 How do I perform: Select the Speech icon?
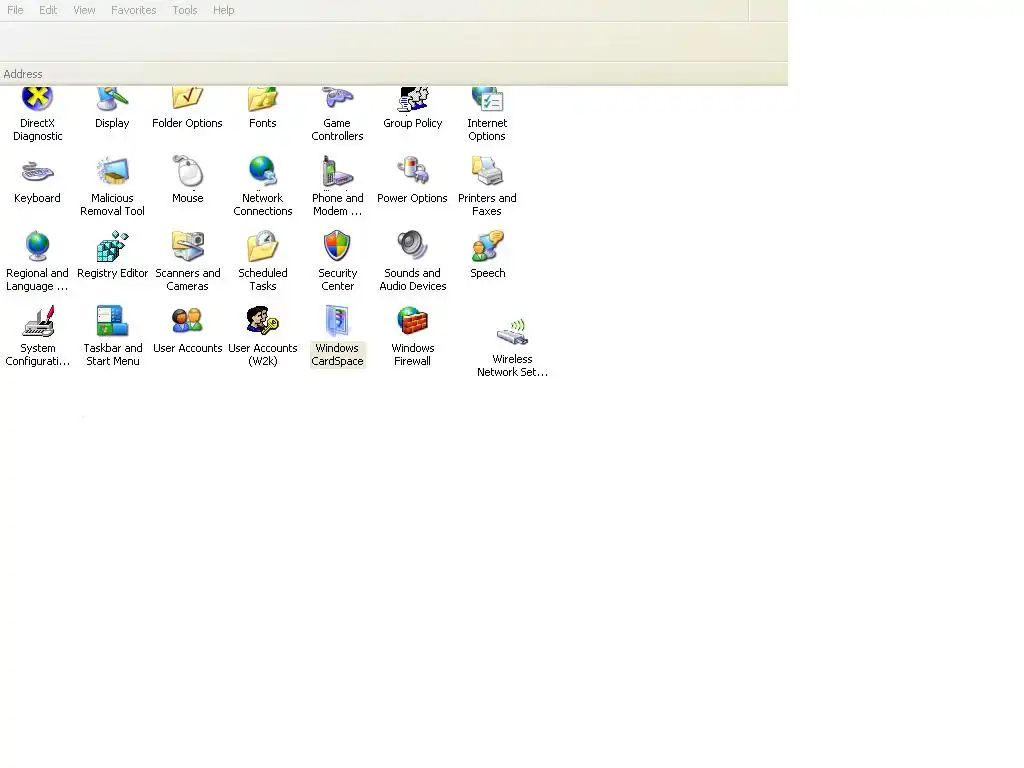pos(487,247)
